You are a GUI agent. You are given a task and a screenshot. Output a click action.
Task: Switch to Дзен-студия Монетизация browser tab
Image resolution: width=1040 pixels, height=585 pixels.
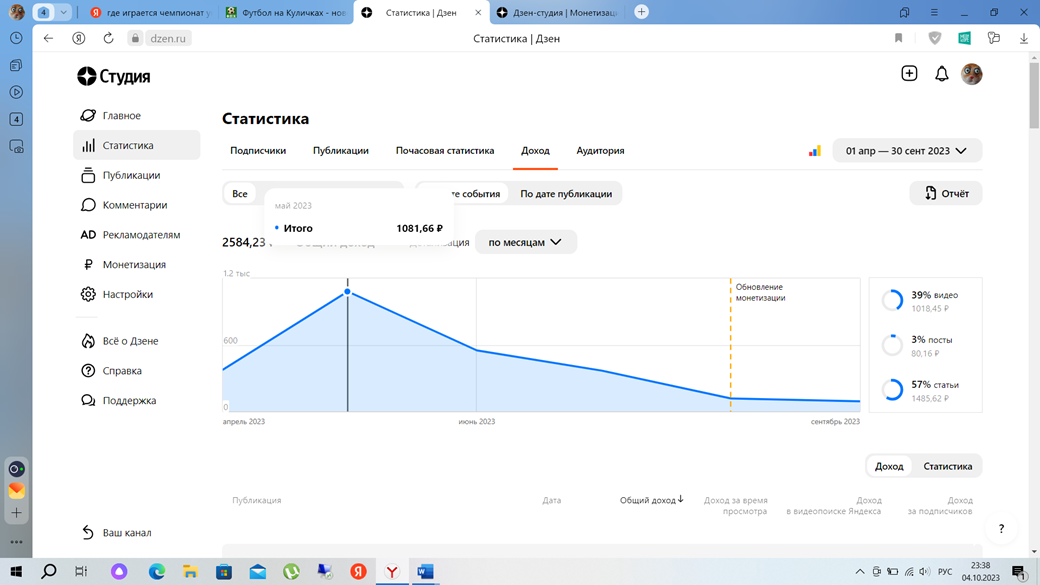pyautogui.click(x=557, y=13)
